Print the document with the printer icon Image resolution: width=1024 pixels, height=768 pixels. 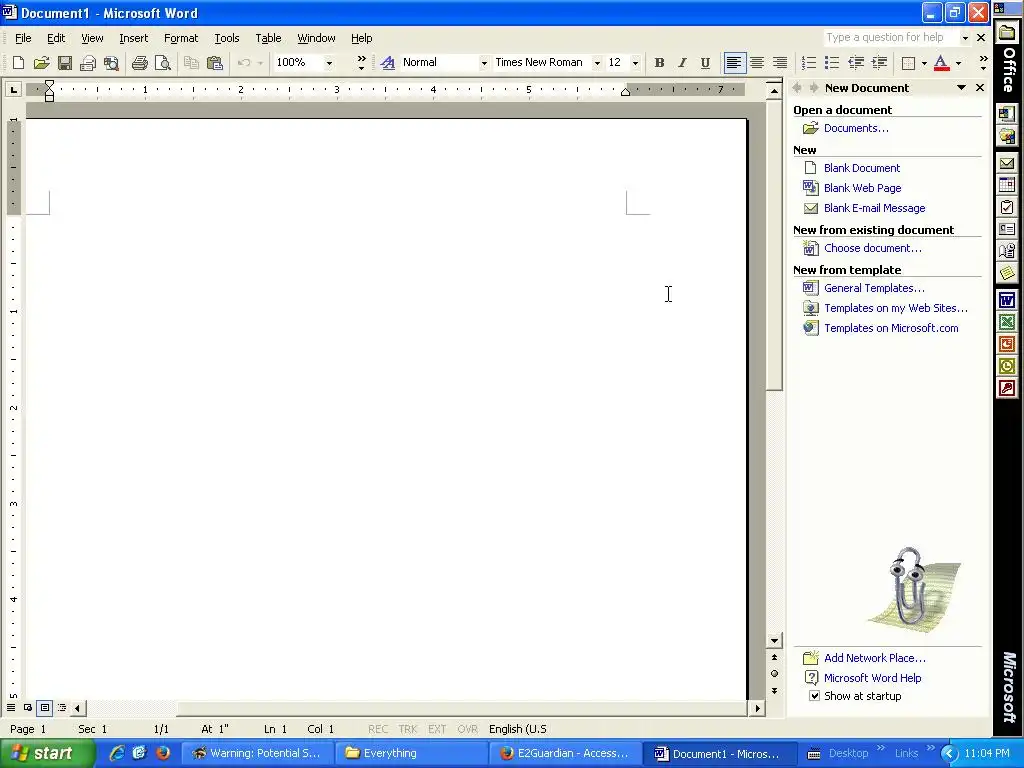pos(139,63)
